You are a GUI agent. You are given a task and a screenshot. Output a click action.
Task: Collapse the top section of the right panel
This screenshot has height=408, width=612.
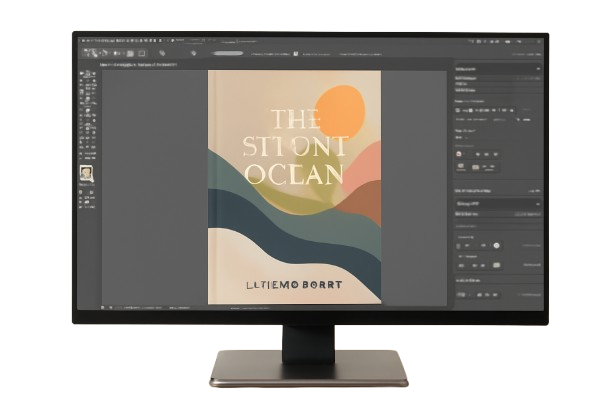pyautogui.click(x=537, y=69)
